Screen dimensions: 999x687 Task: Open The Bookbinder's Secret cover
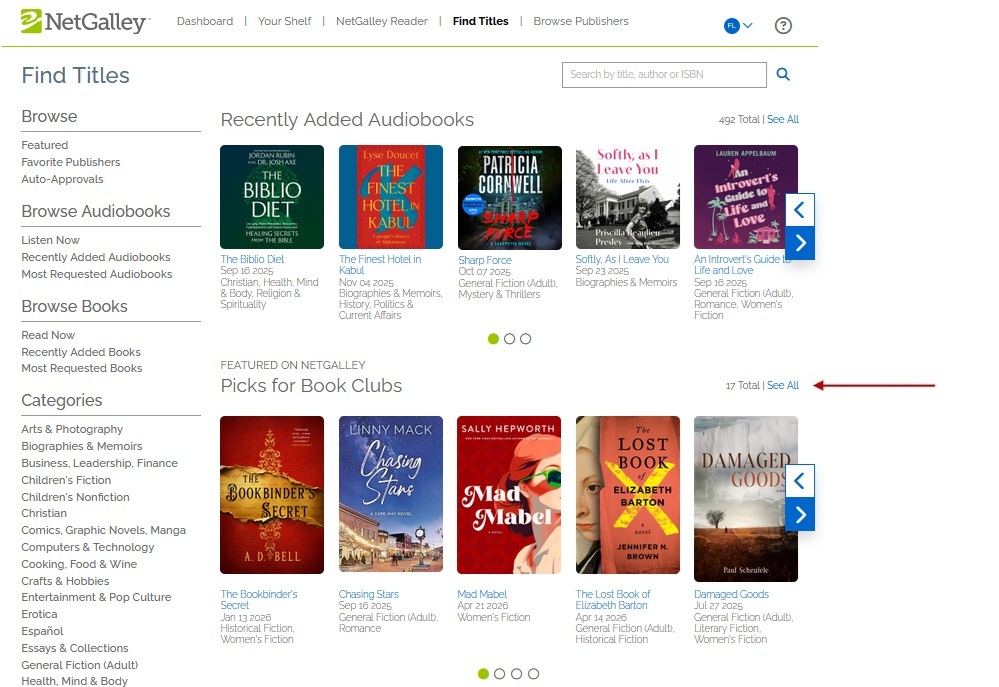272,495
